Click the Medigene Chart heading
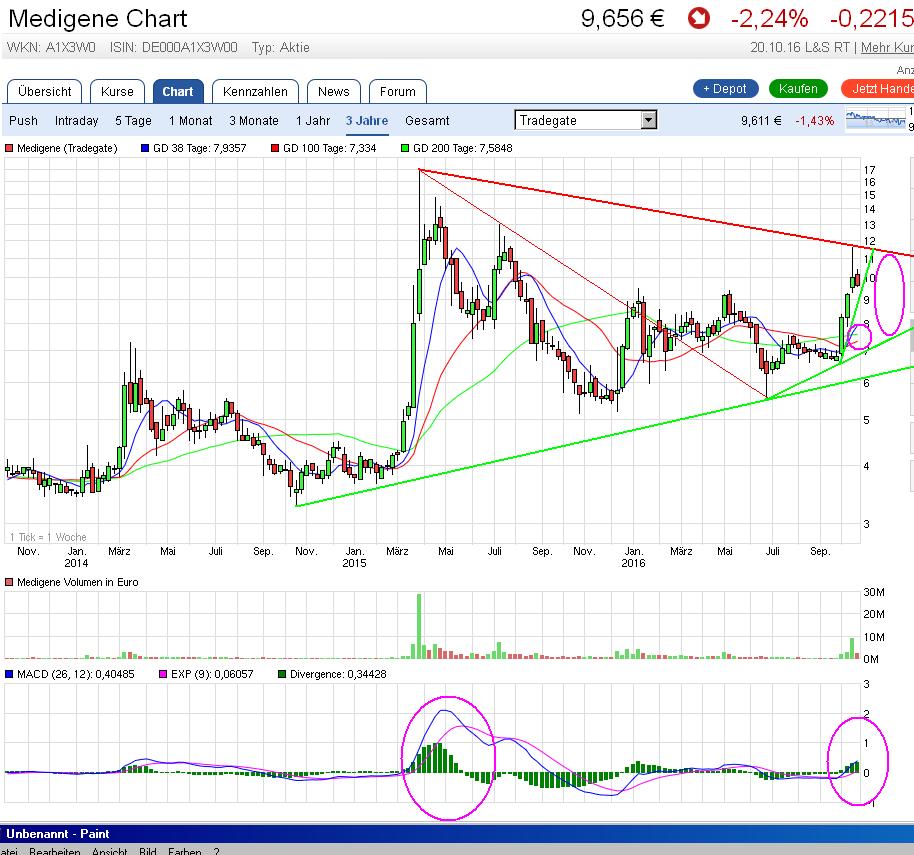This screenshot has width=914, height=855. pos(98,19)
